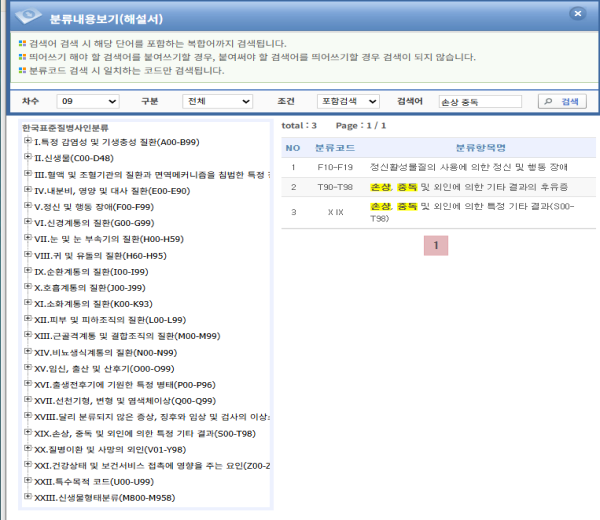The width and height of the screenshot is (600, 520).
Task: Select tree label V.정신 및 행동 장애(F00-F99)
Action: pyautogui.click(x=94, y=207)
